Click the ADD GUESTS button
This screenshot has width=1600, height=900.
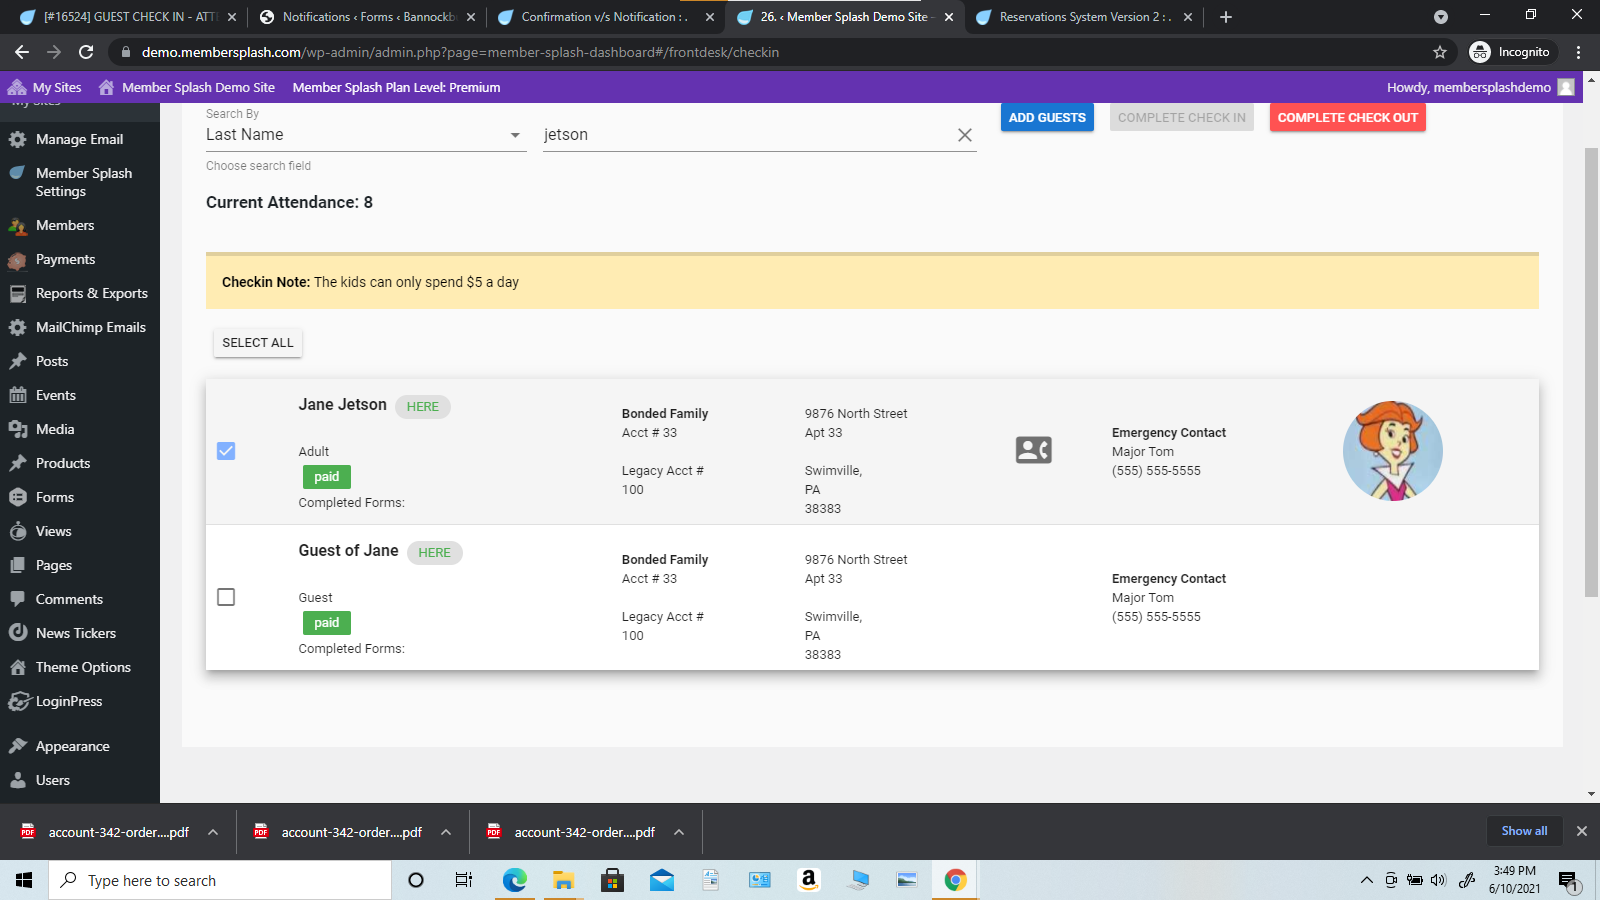tap(1047, 118)
